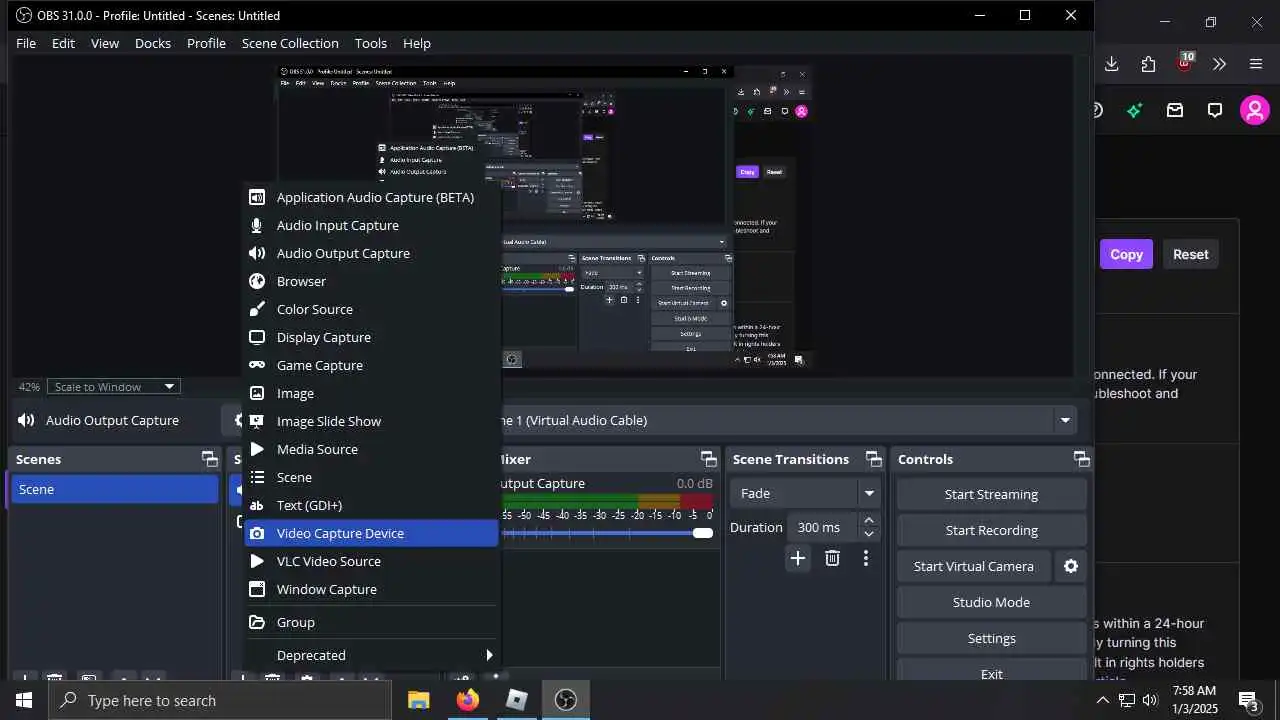Click the OBS preview canvas
The width and height of the screenshot is (1280, 720).
coord(545,217)
